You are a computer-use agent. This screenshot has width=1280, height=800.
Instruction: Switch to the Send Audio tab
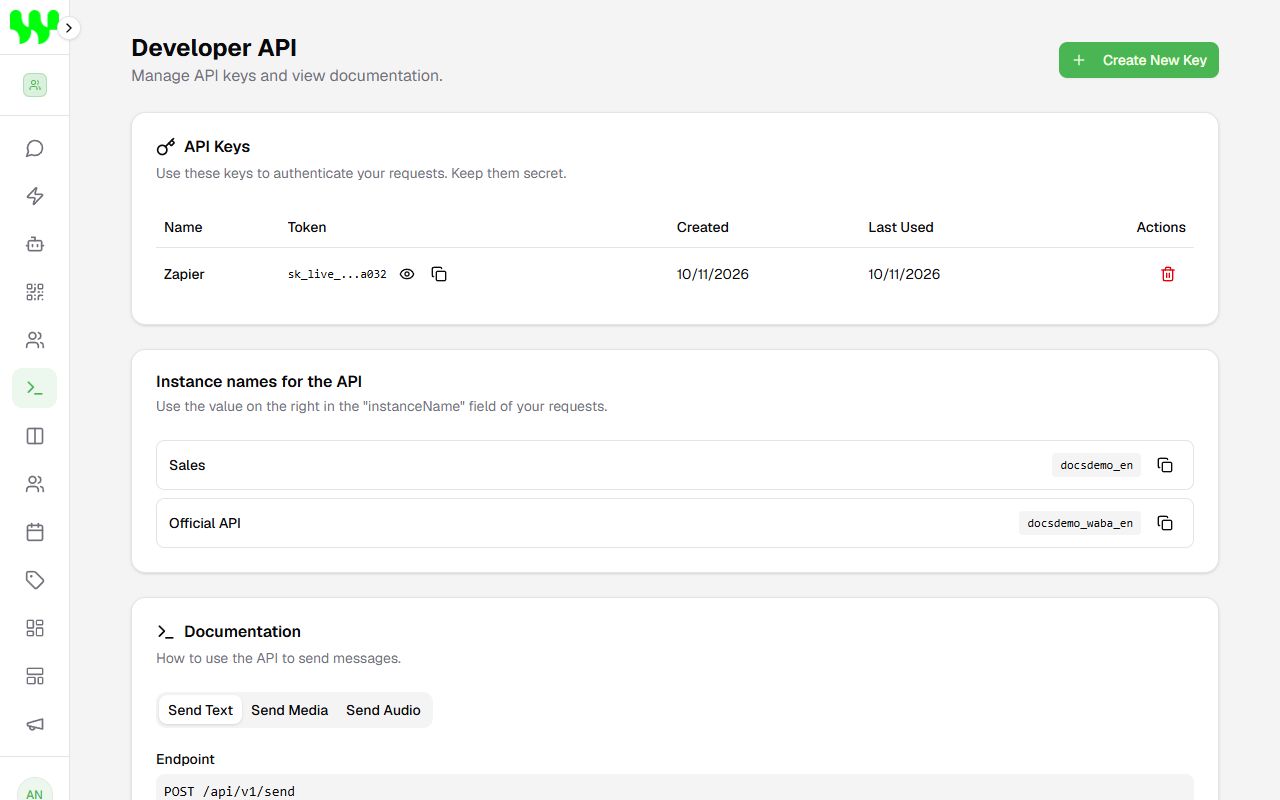(x=383, y=710)
